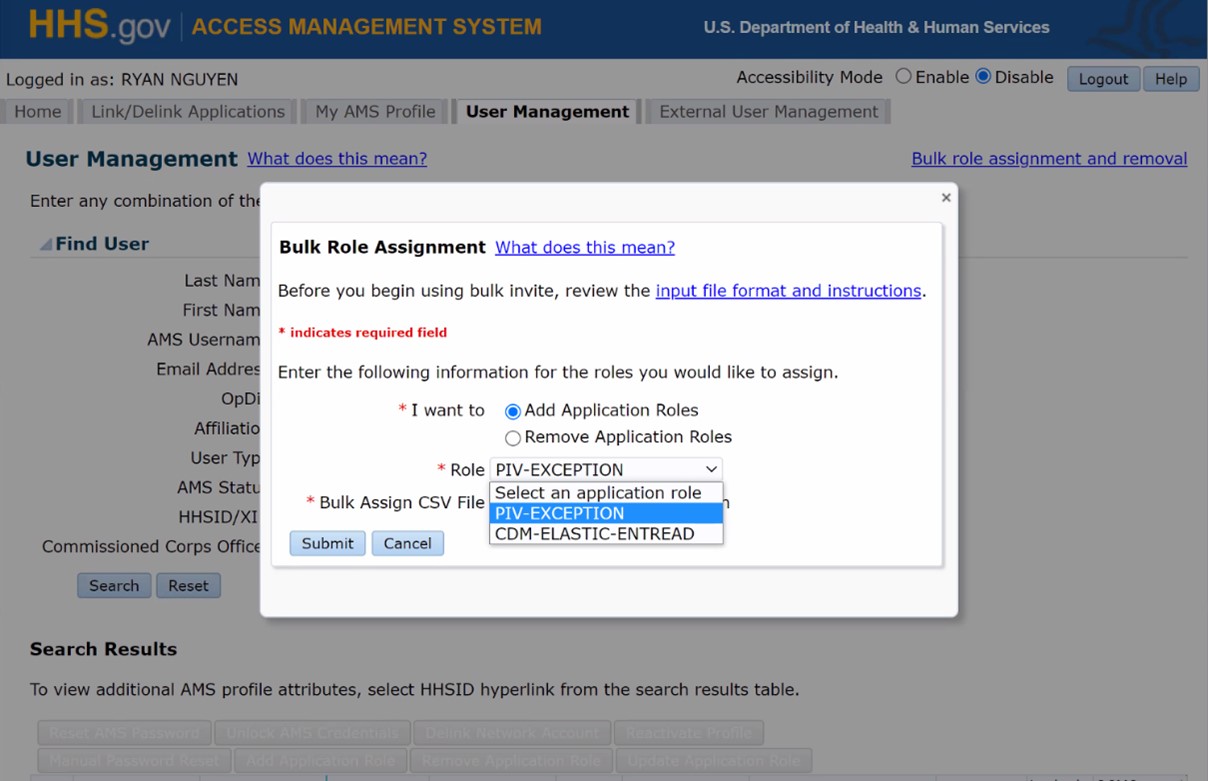Switch to the Home tab
The width and height of the screenshot is (1208, 781).
(x=38, y=112)
